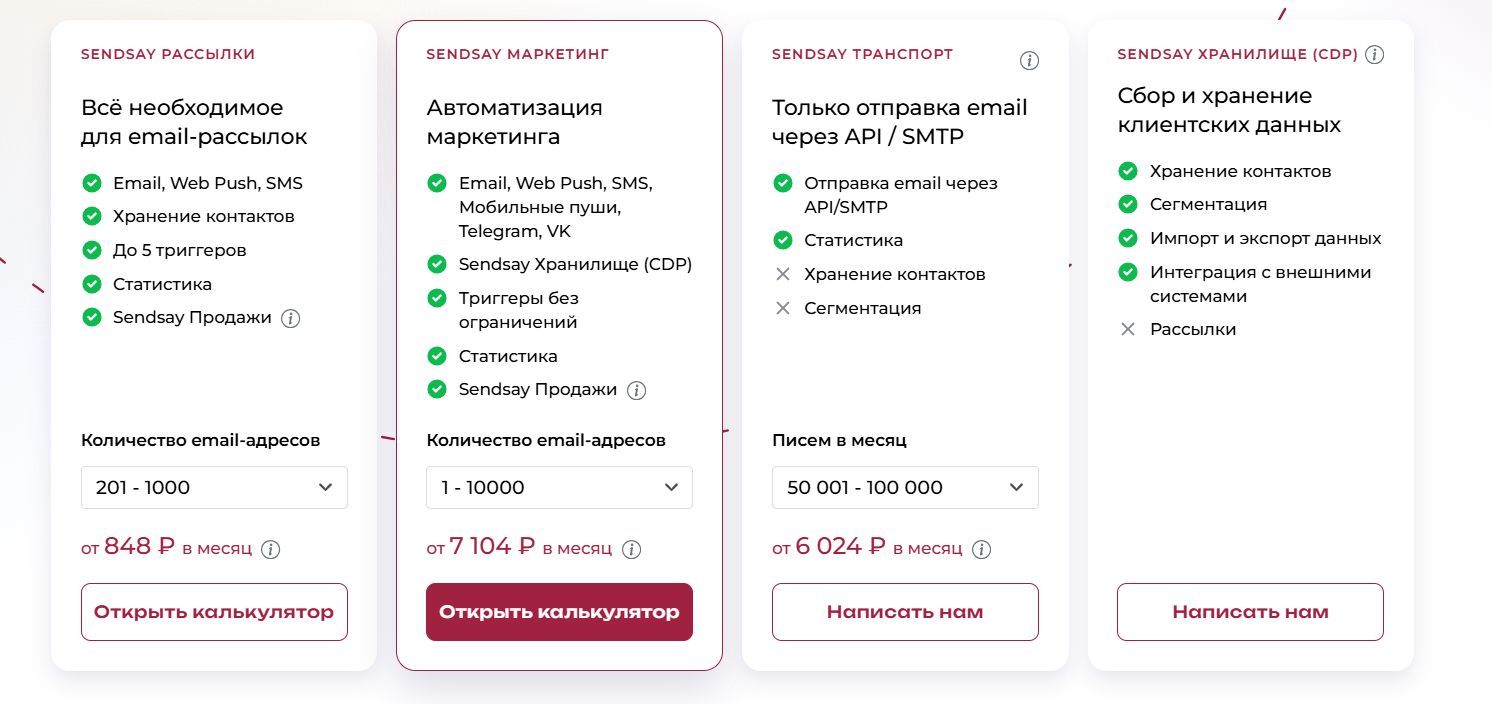Click the info icon next to Sendsay Продажи in Маркетинг plan
1492x704 pixels.
point(636,391)
